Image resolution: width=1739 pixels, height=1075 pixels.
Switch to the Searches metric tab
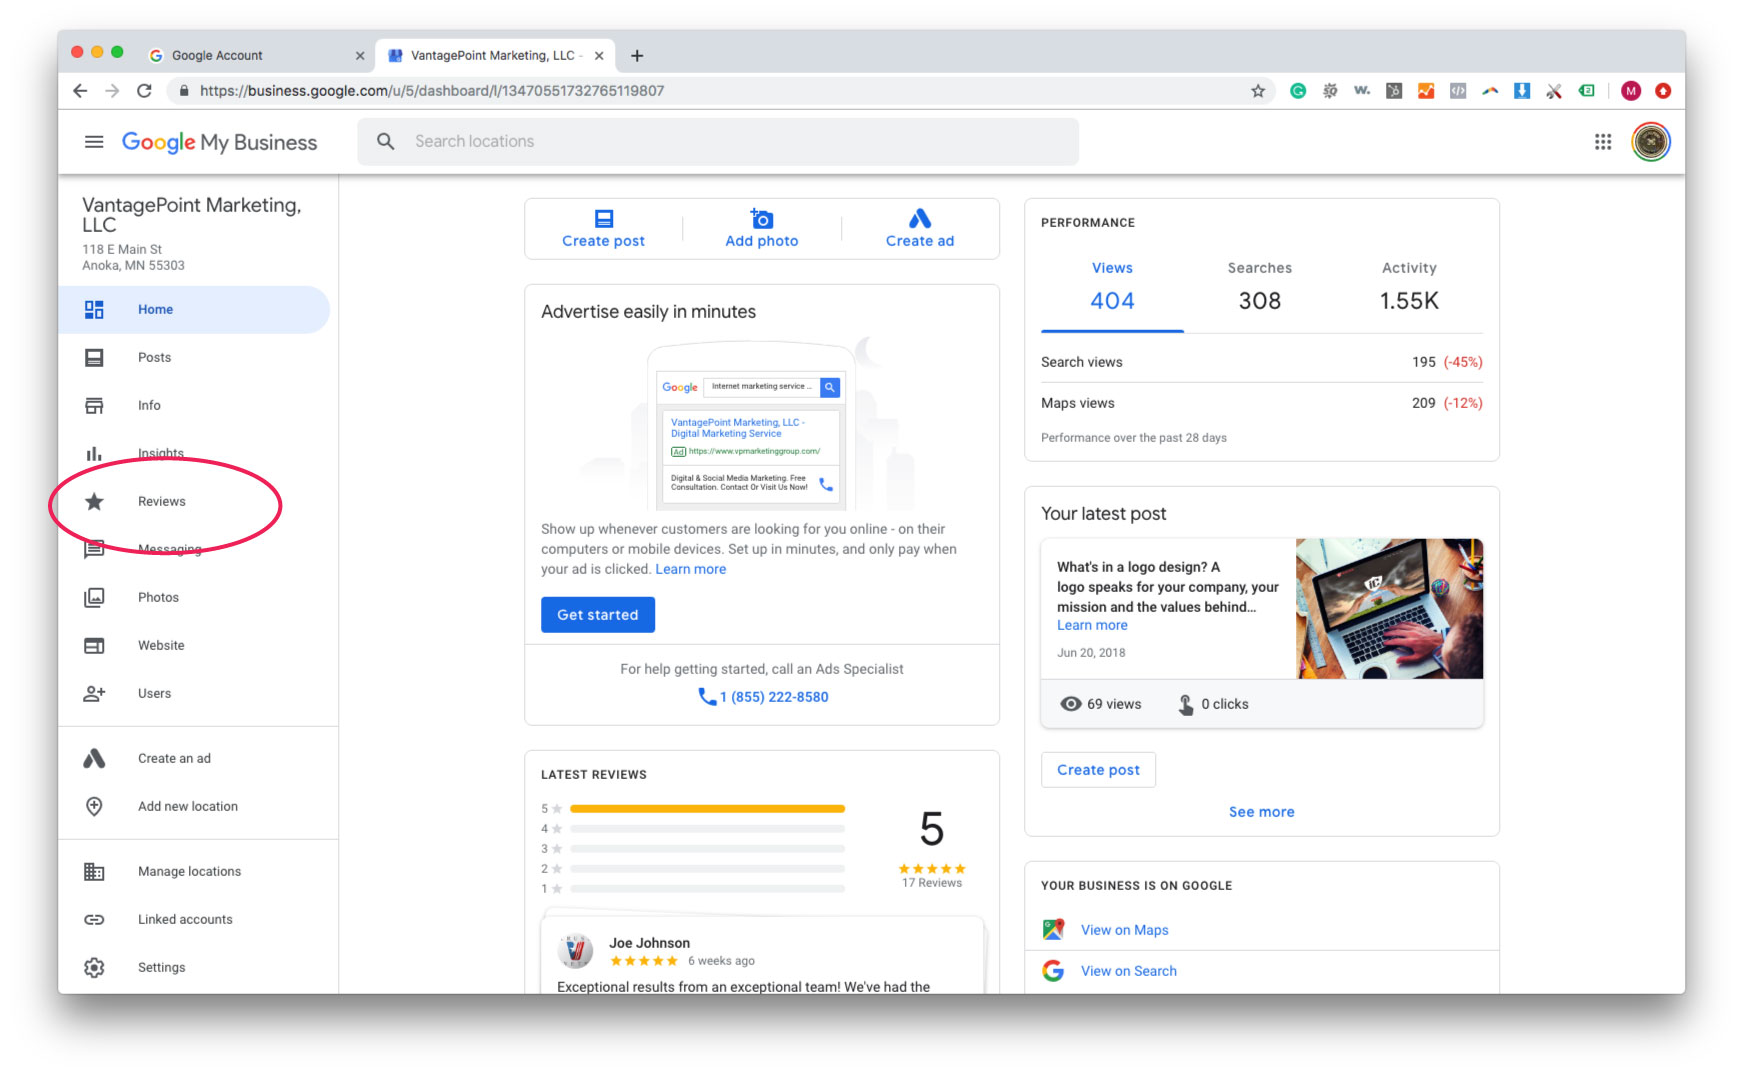(x=1259, y=285)
